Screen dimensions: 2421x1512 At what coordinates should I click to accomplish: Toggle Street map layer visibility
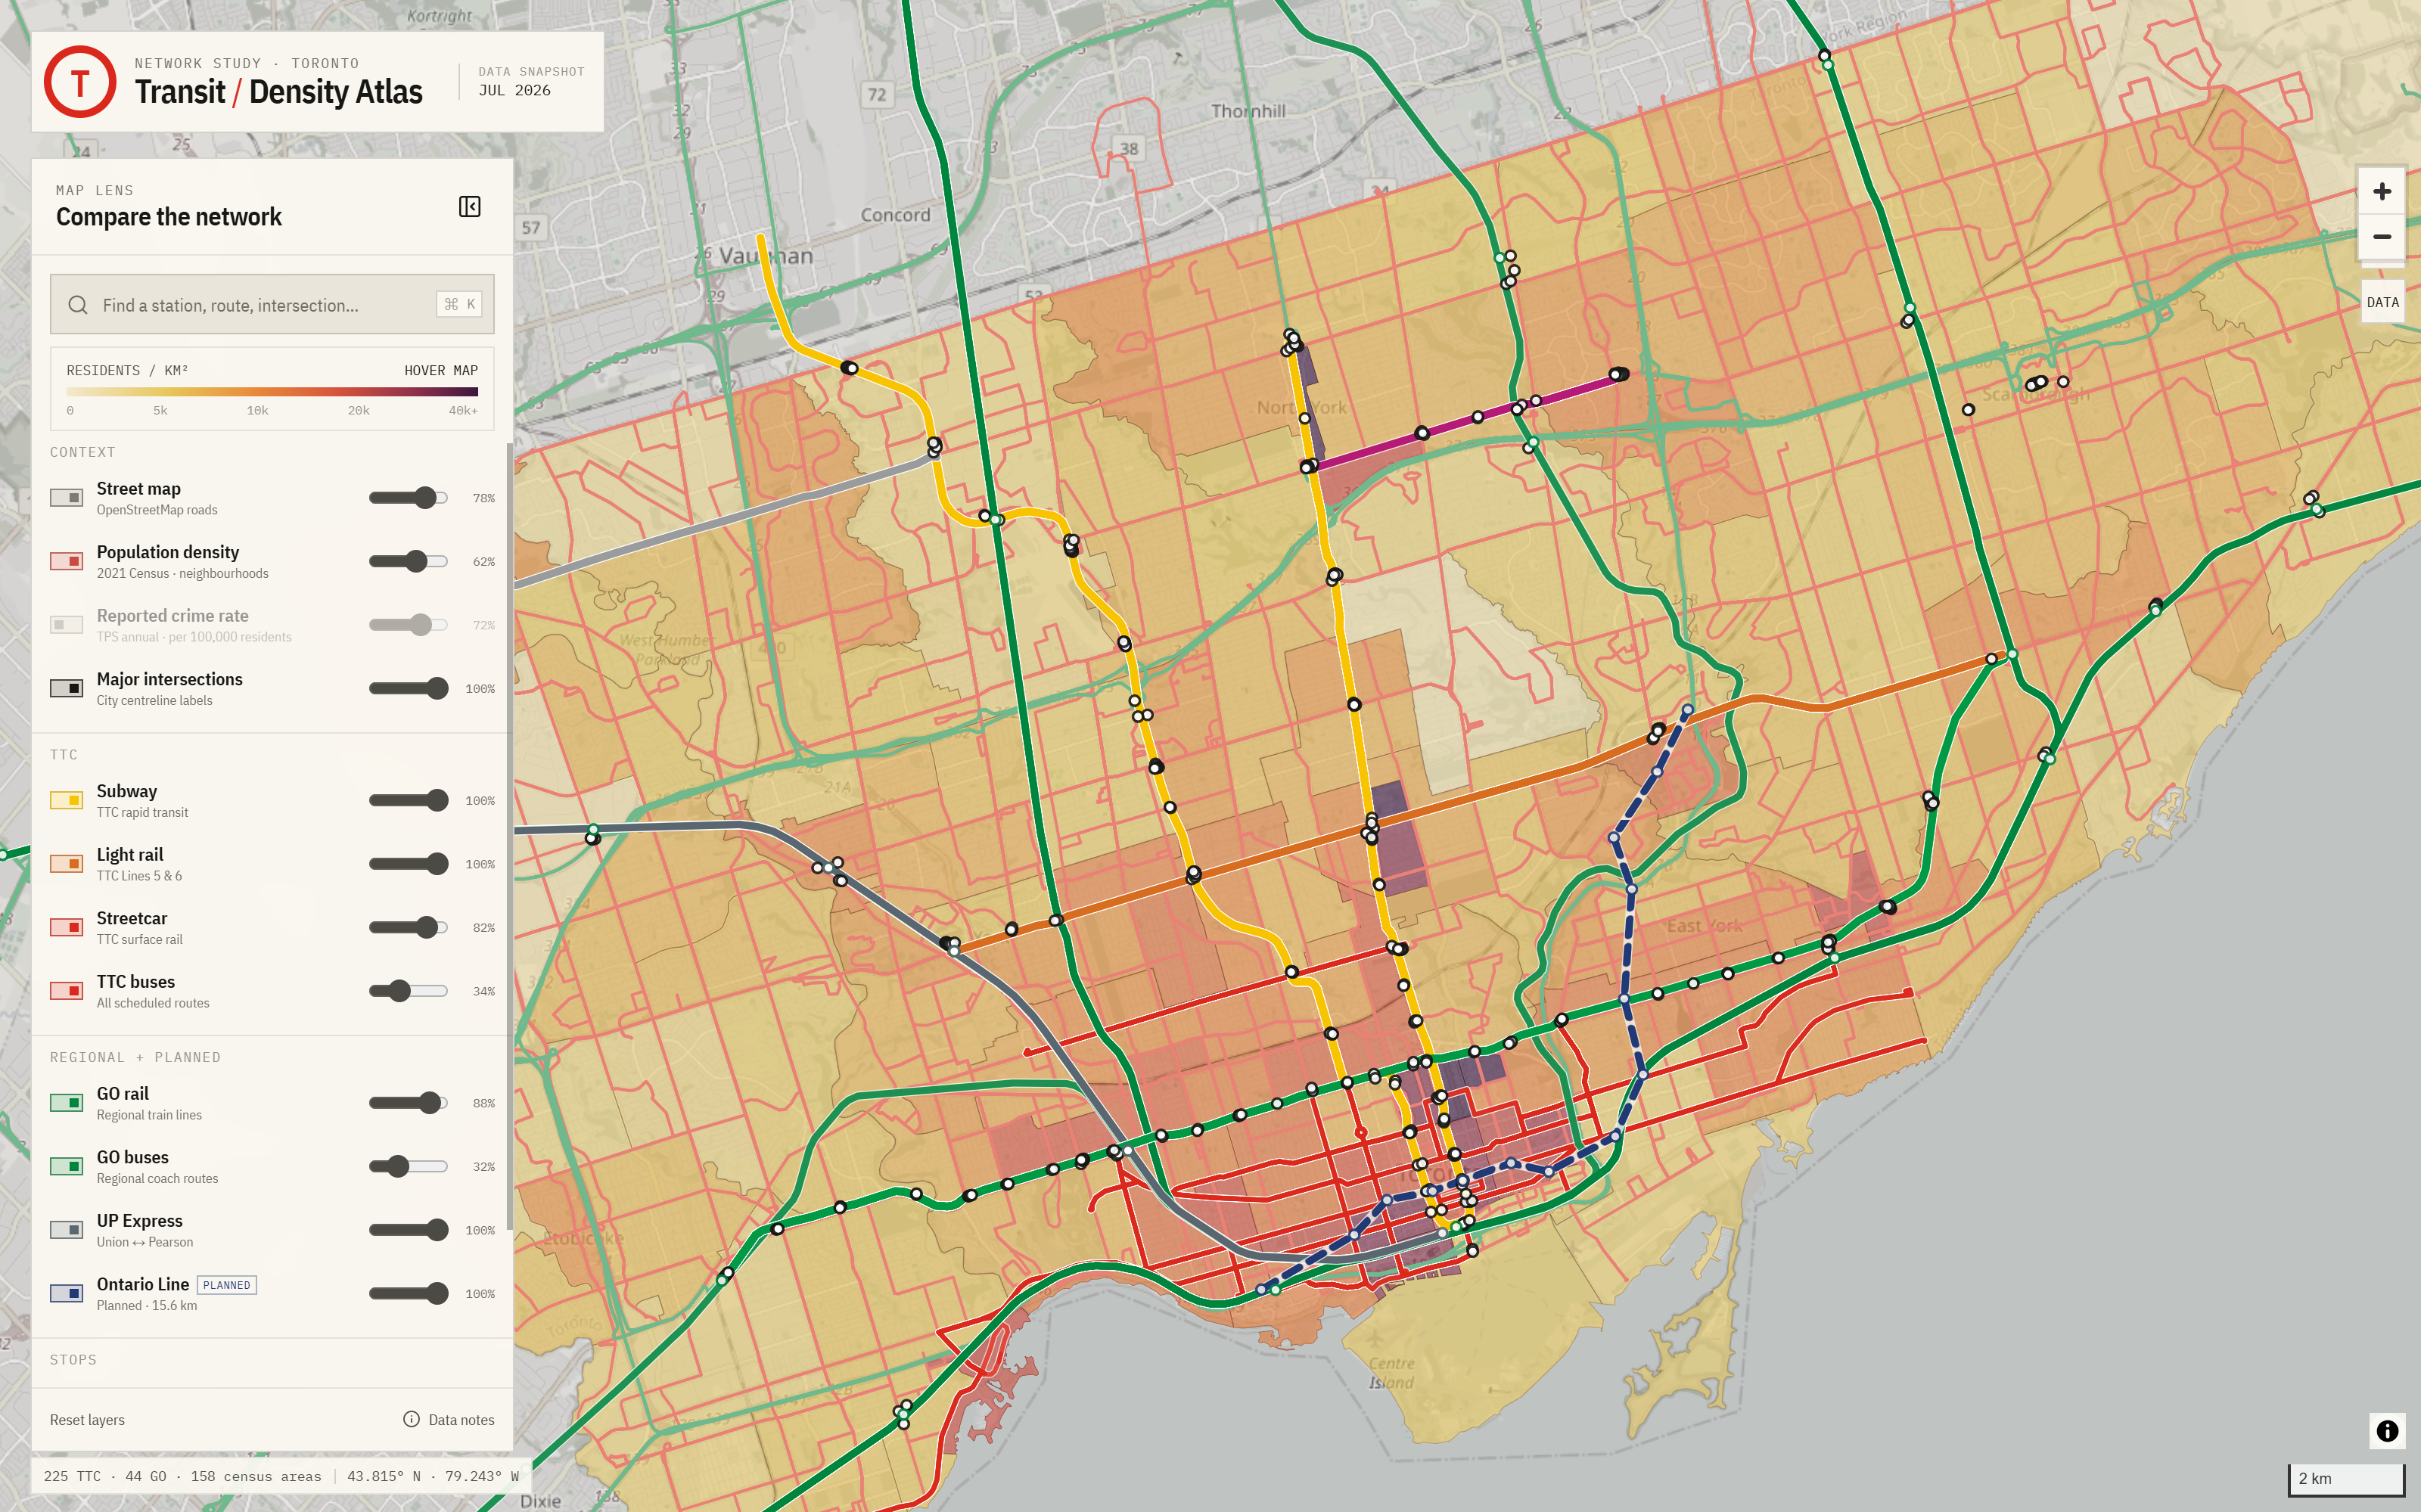pos(67,498)
